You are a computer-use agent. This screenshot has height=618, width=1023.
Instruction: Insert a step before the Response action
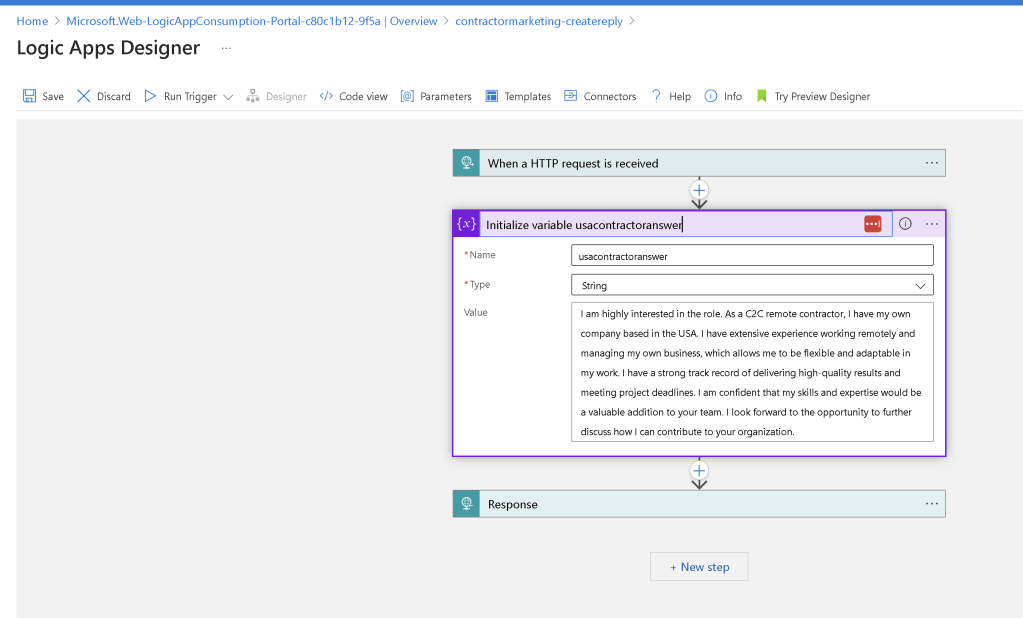pos(699,471)
